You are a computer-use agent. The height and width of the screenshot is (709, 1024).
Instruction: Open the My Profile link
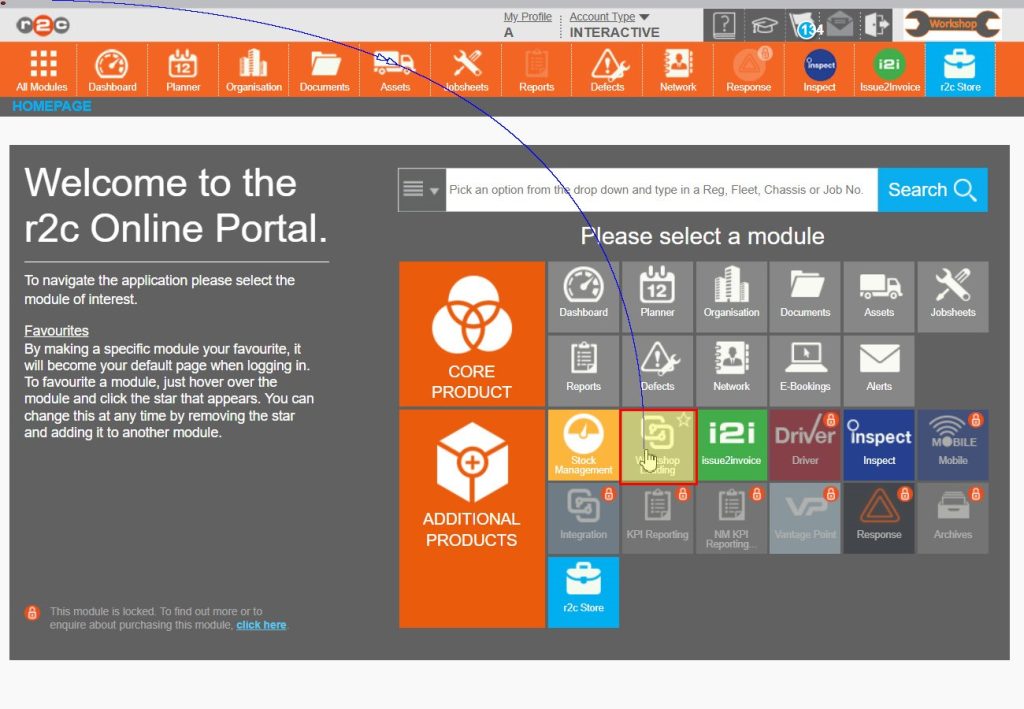point(527,17)
